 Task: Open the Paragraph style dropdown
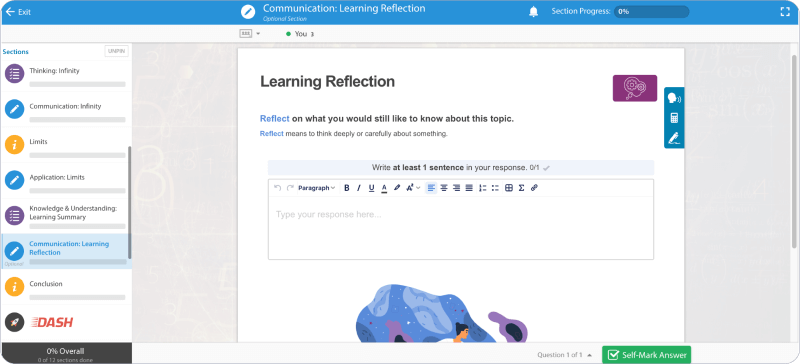tap(316, 188)
